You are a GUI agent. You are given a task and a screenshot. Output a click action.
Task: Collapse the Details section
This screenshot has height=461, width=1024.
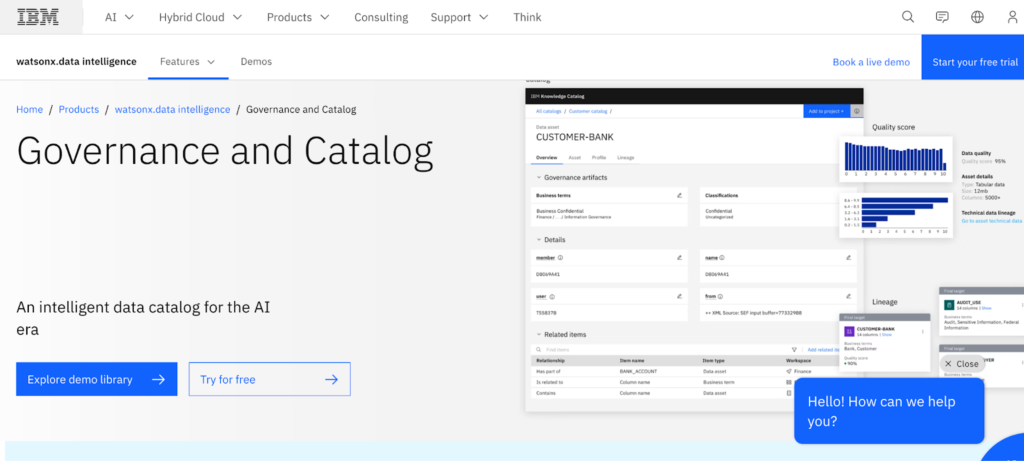538,240
